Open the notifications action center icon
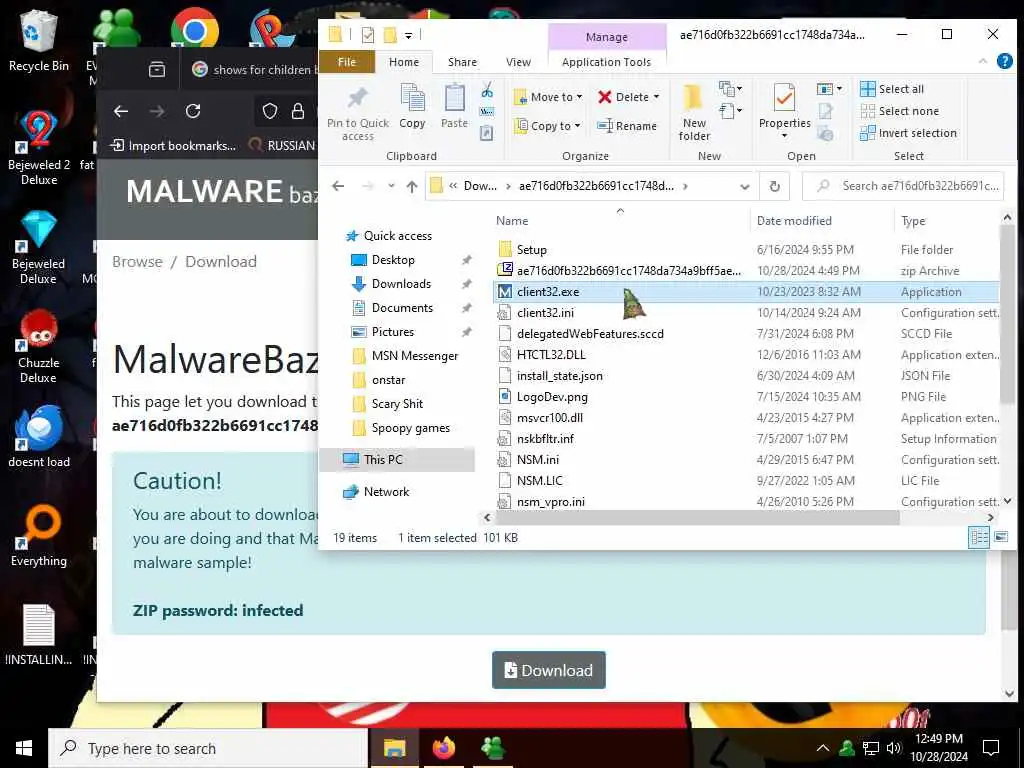 tap(991, 748)
